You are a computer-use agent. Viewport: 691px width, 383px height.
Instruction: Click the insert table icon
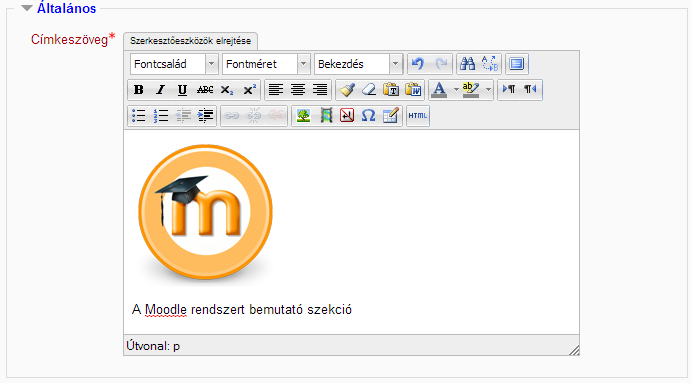tap(390, 116)
